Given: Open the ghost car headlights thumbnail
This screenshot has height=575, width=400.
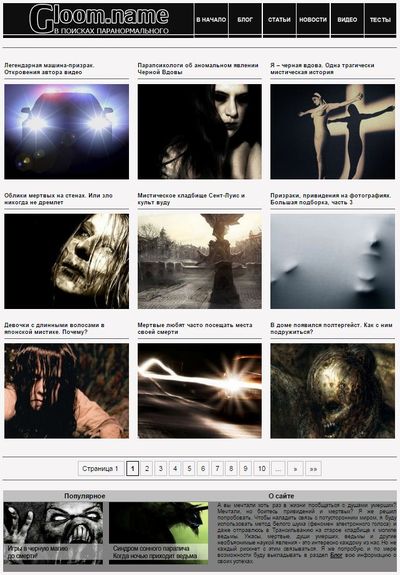Looking at the screenshot, I should tap(66, 132).
